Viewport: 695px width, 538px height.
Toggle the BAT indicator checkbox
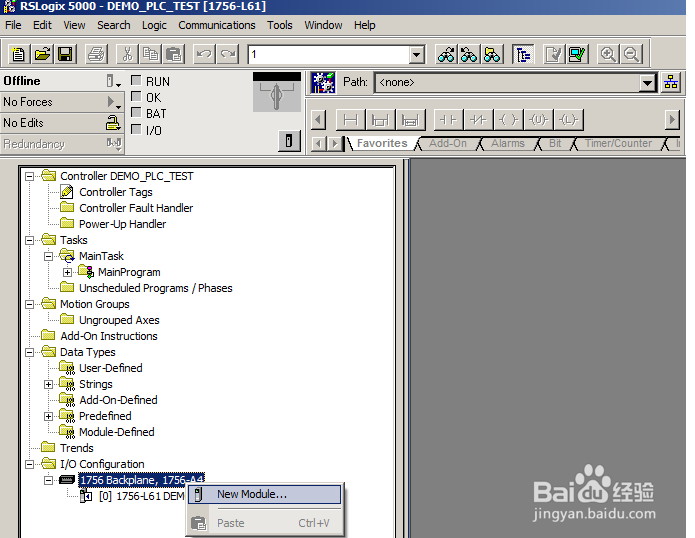(x=137, y=113)
